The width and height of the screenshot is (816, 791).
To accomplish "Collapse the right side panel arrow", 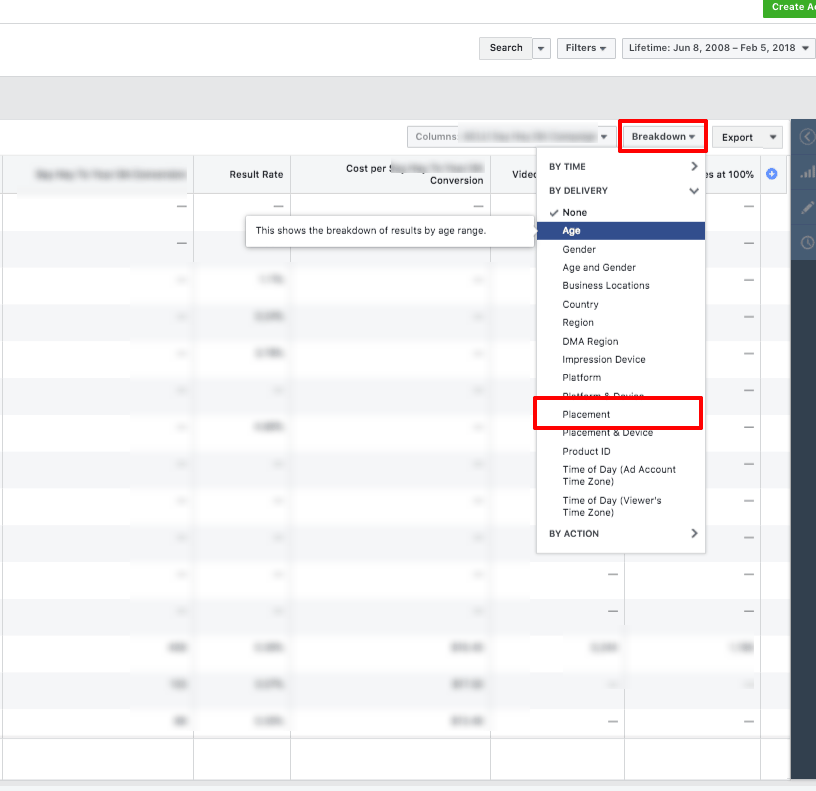I will (x=807, y=137).
